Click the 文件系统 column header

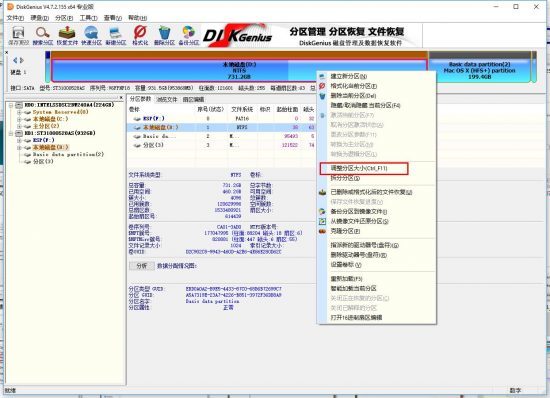242,109
